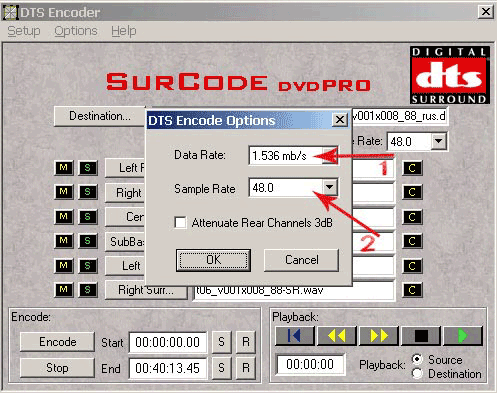
Task: Click the R button beside Start time
Action: (x=246, y=342)
